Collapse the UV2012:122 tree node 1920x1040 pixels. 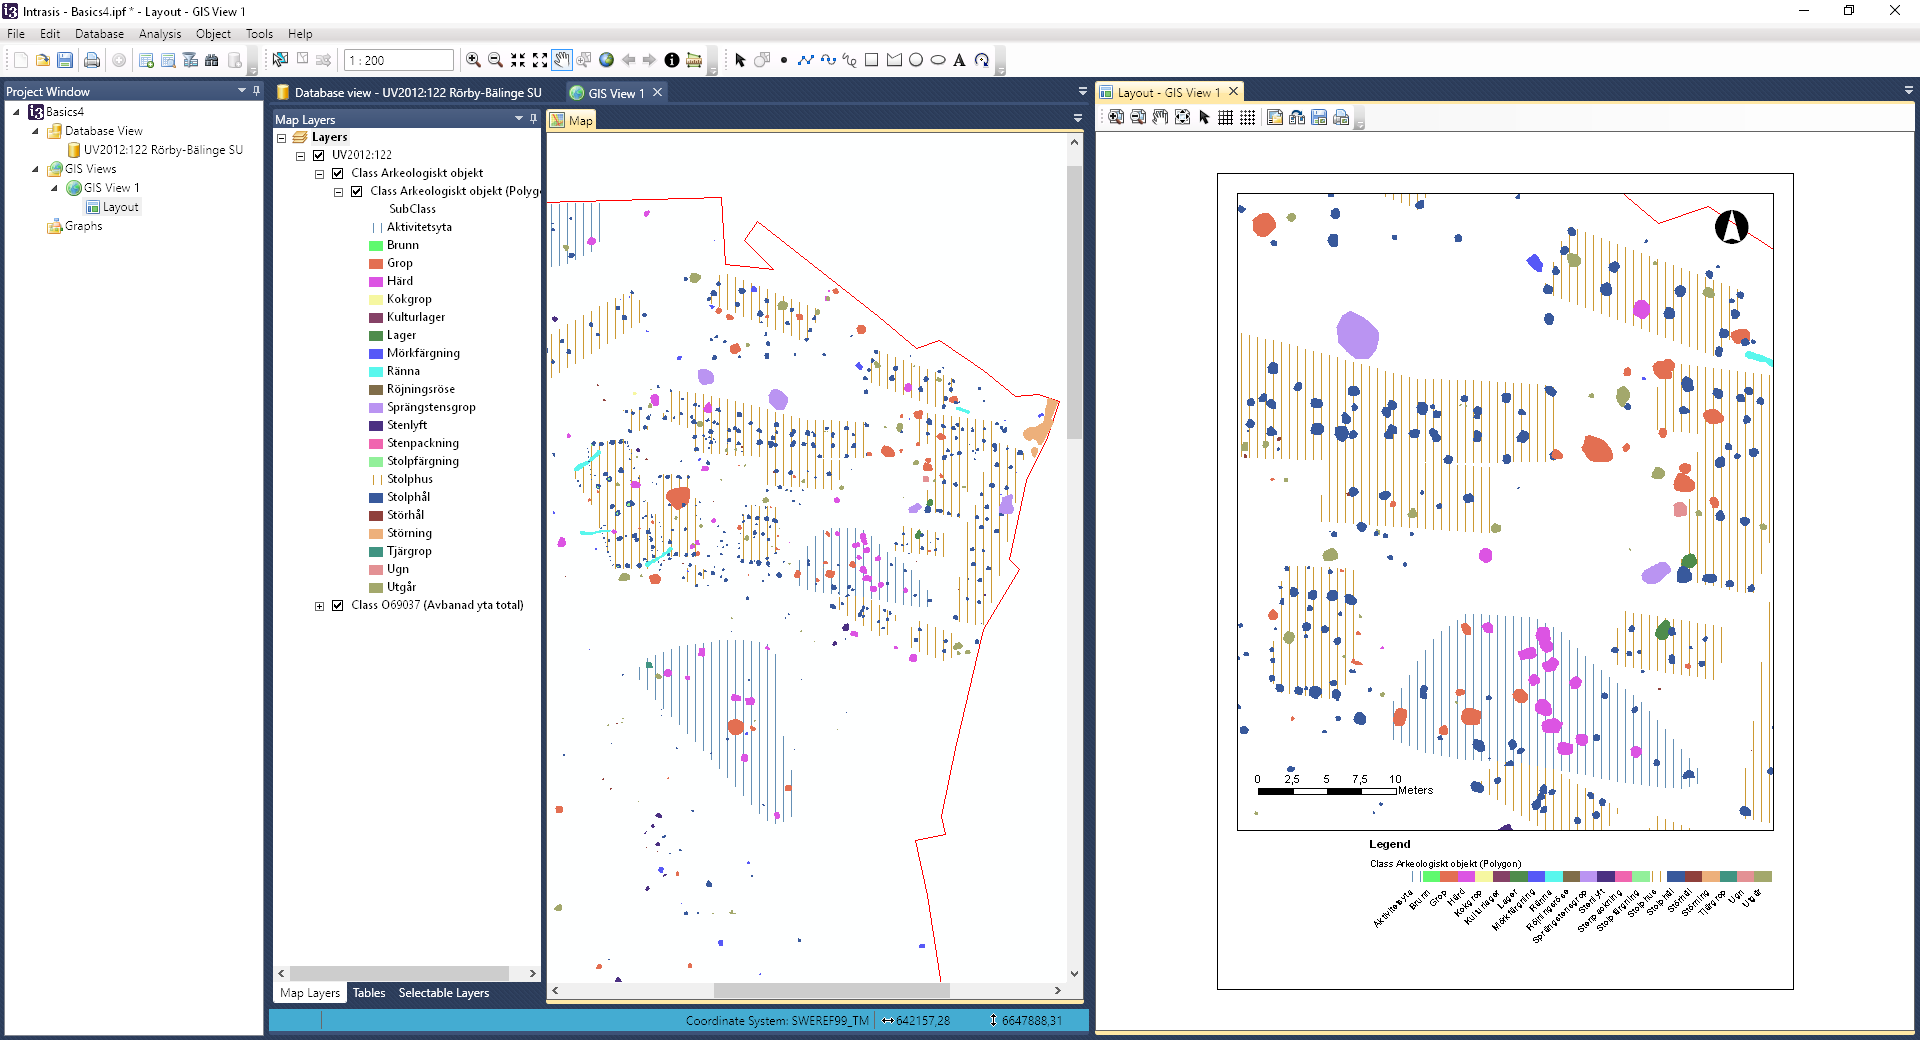(300, 156)
